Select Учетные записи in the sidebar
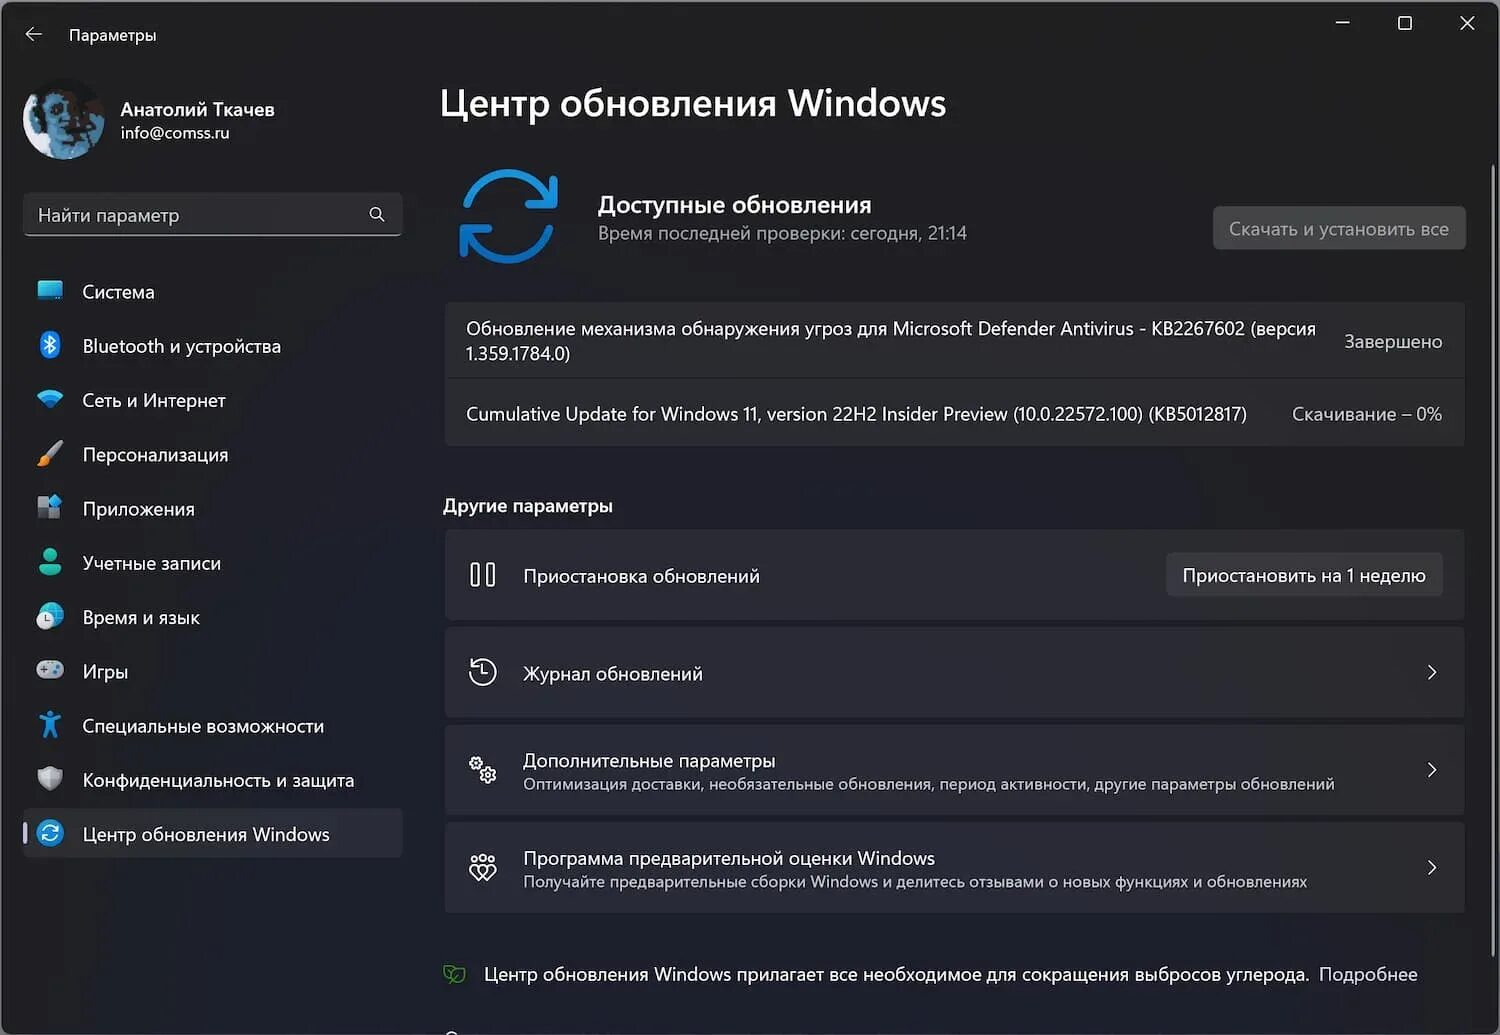The image size is (1500, 1035). pos(212,562)
